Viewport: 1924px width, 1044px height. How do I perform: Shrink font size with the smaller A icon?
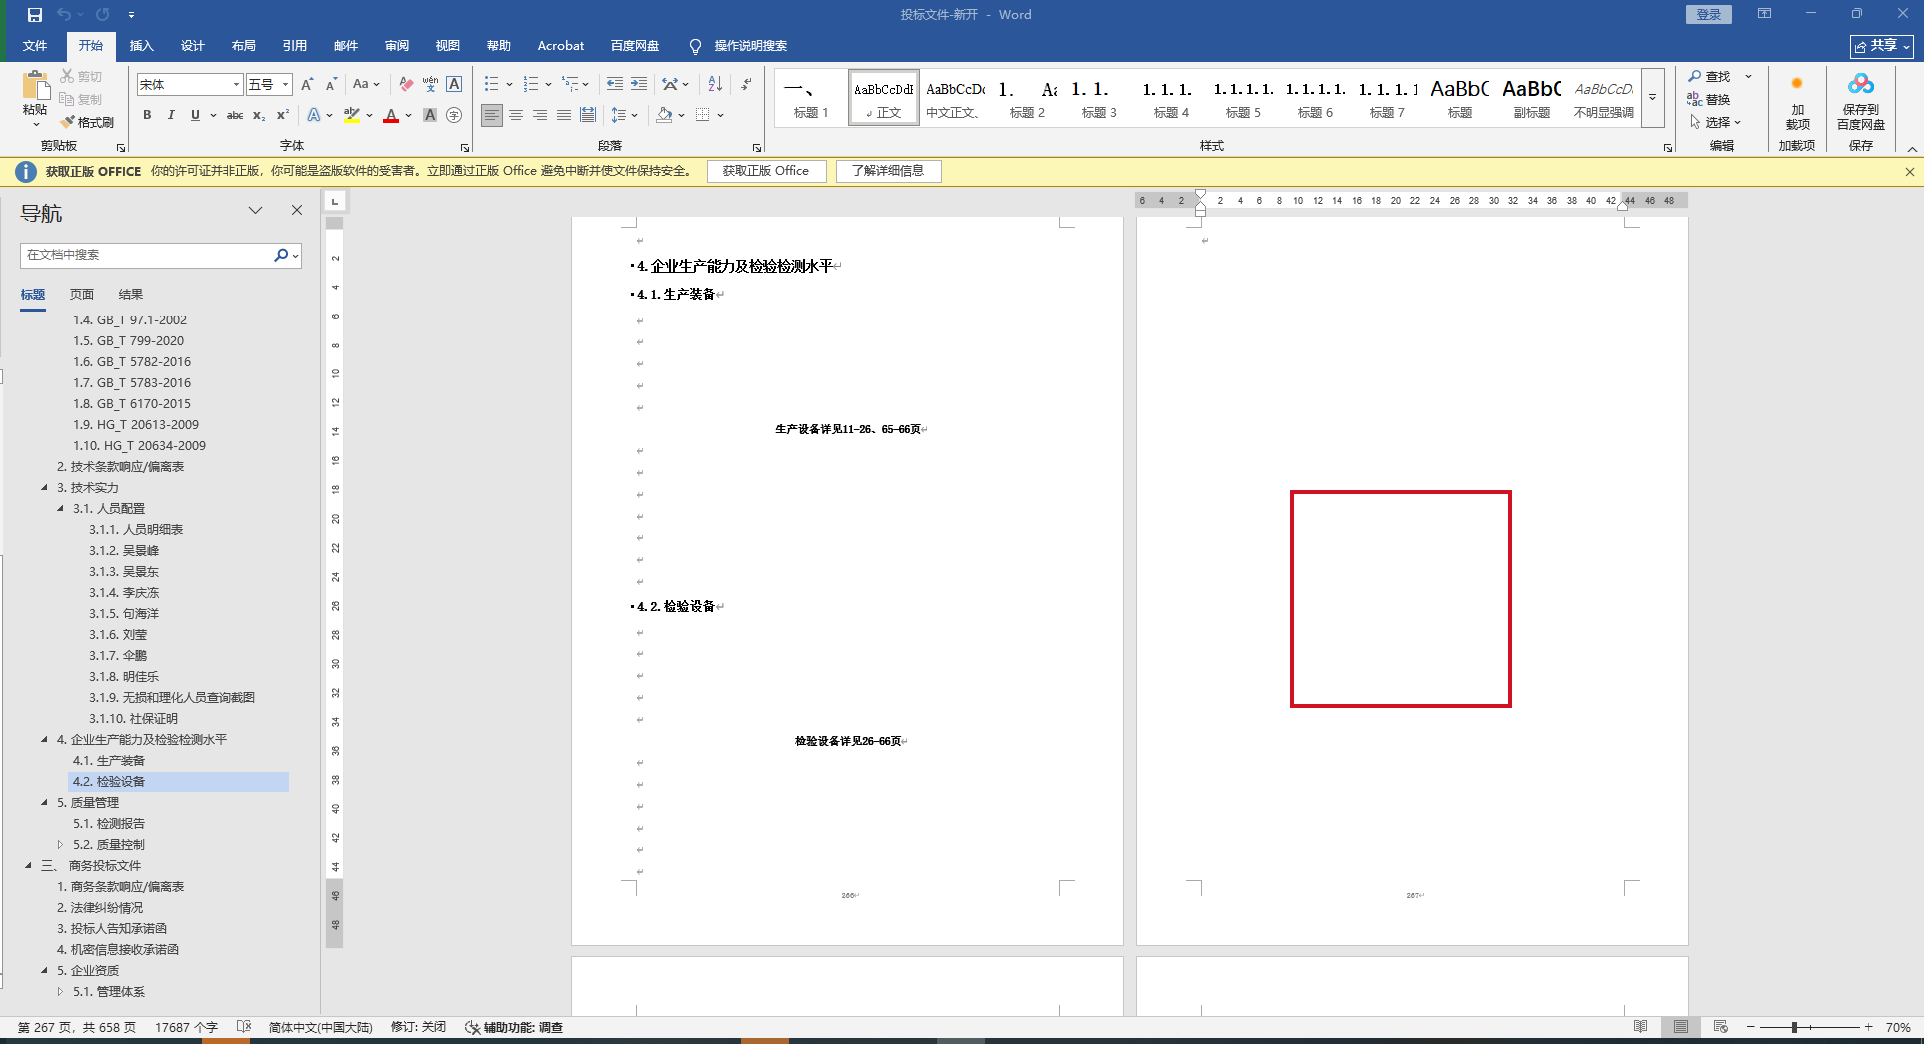click(x=331, y=85)
